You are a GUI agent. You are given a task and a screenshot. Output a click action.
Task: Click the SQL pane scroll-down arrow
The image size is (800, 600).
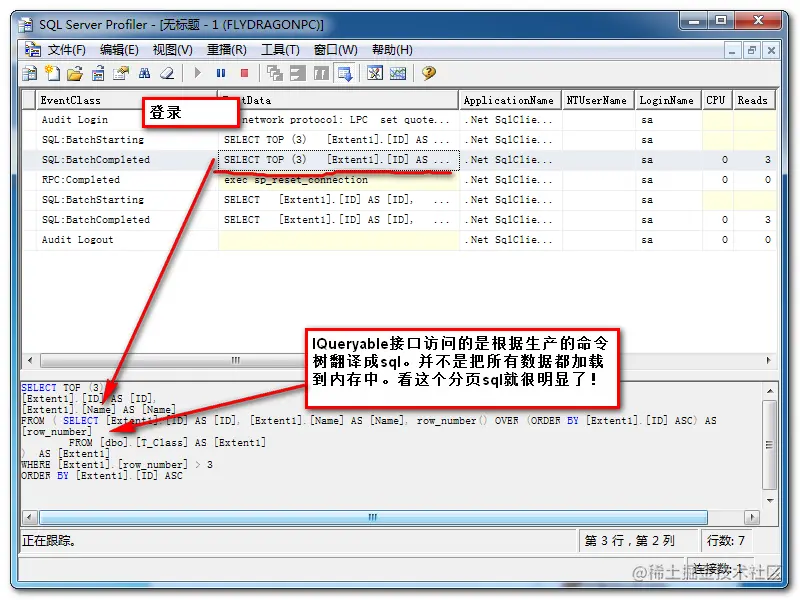pos(770,501)
